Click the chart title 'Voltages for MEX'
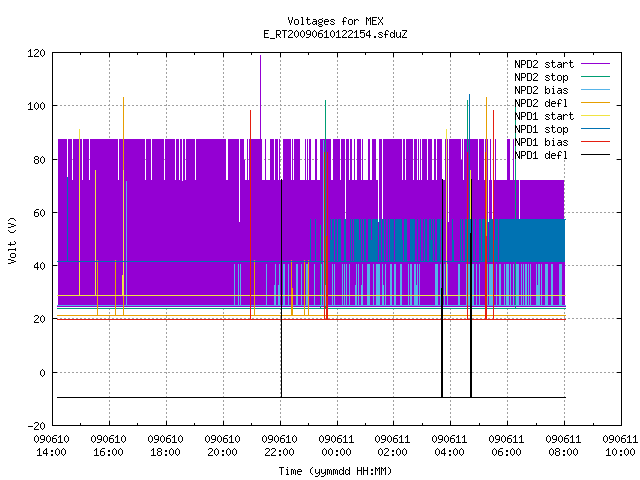Screen dimensions: 640x480 (335, 21)
